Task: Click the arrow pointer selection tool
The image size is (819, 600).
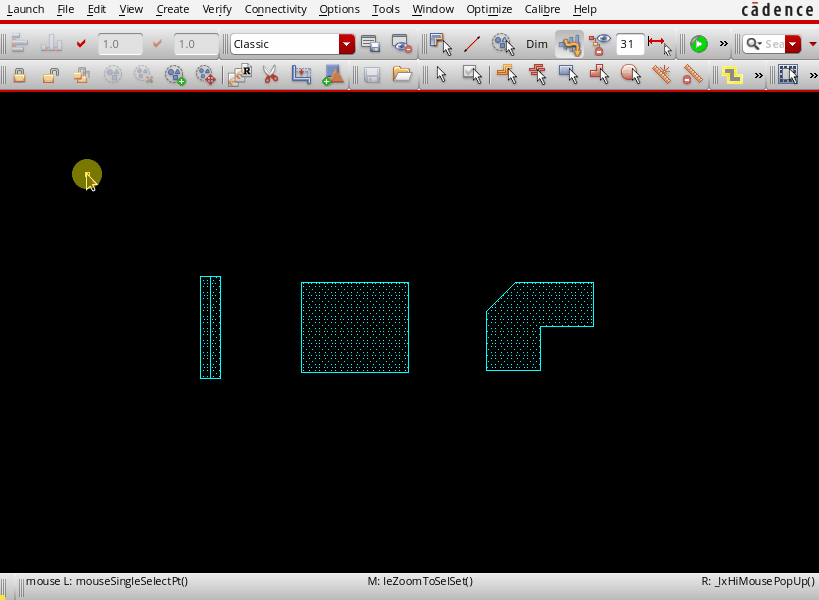Action: pyautogui.click(x=441, y=75)
